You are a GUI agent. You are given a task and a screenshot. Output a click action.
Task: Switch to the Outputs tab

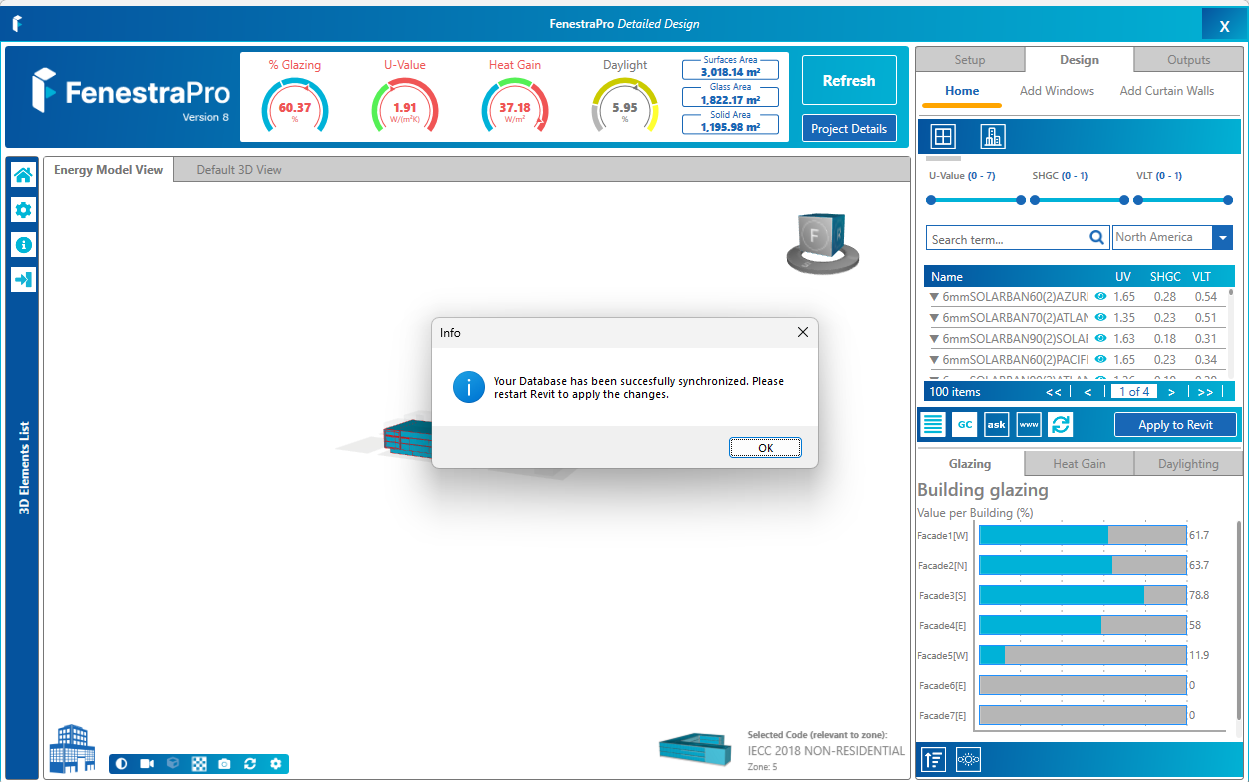point(1189,60)
